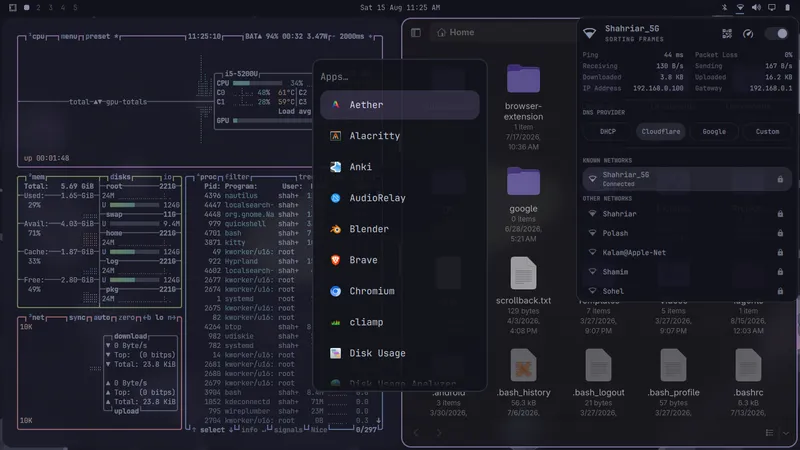Open Brave browser from the launcher

tap(399, 260)
